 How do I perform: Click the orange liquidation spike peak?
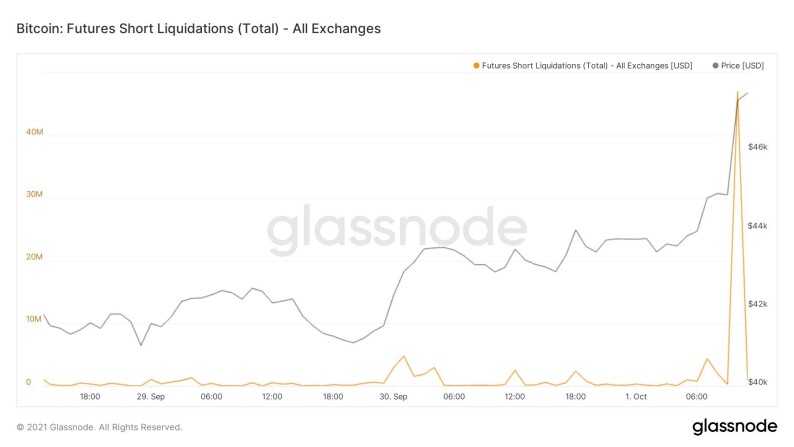point(737,93)
